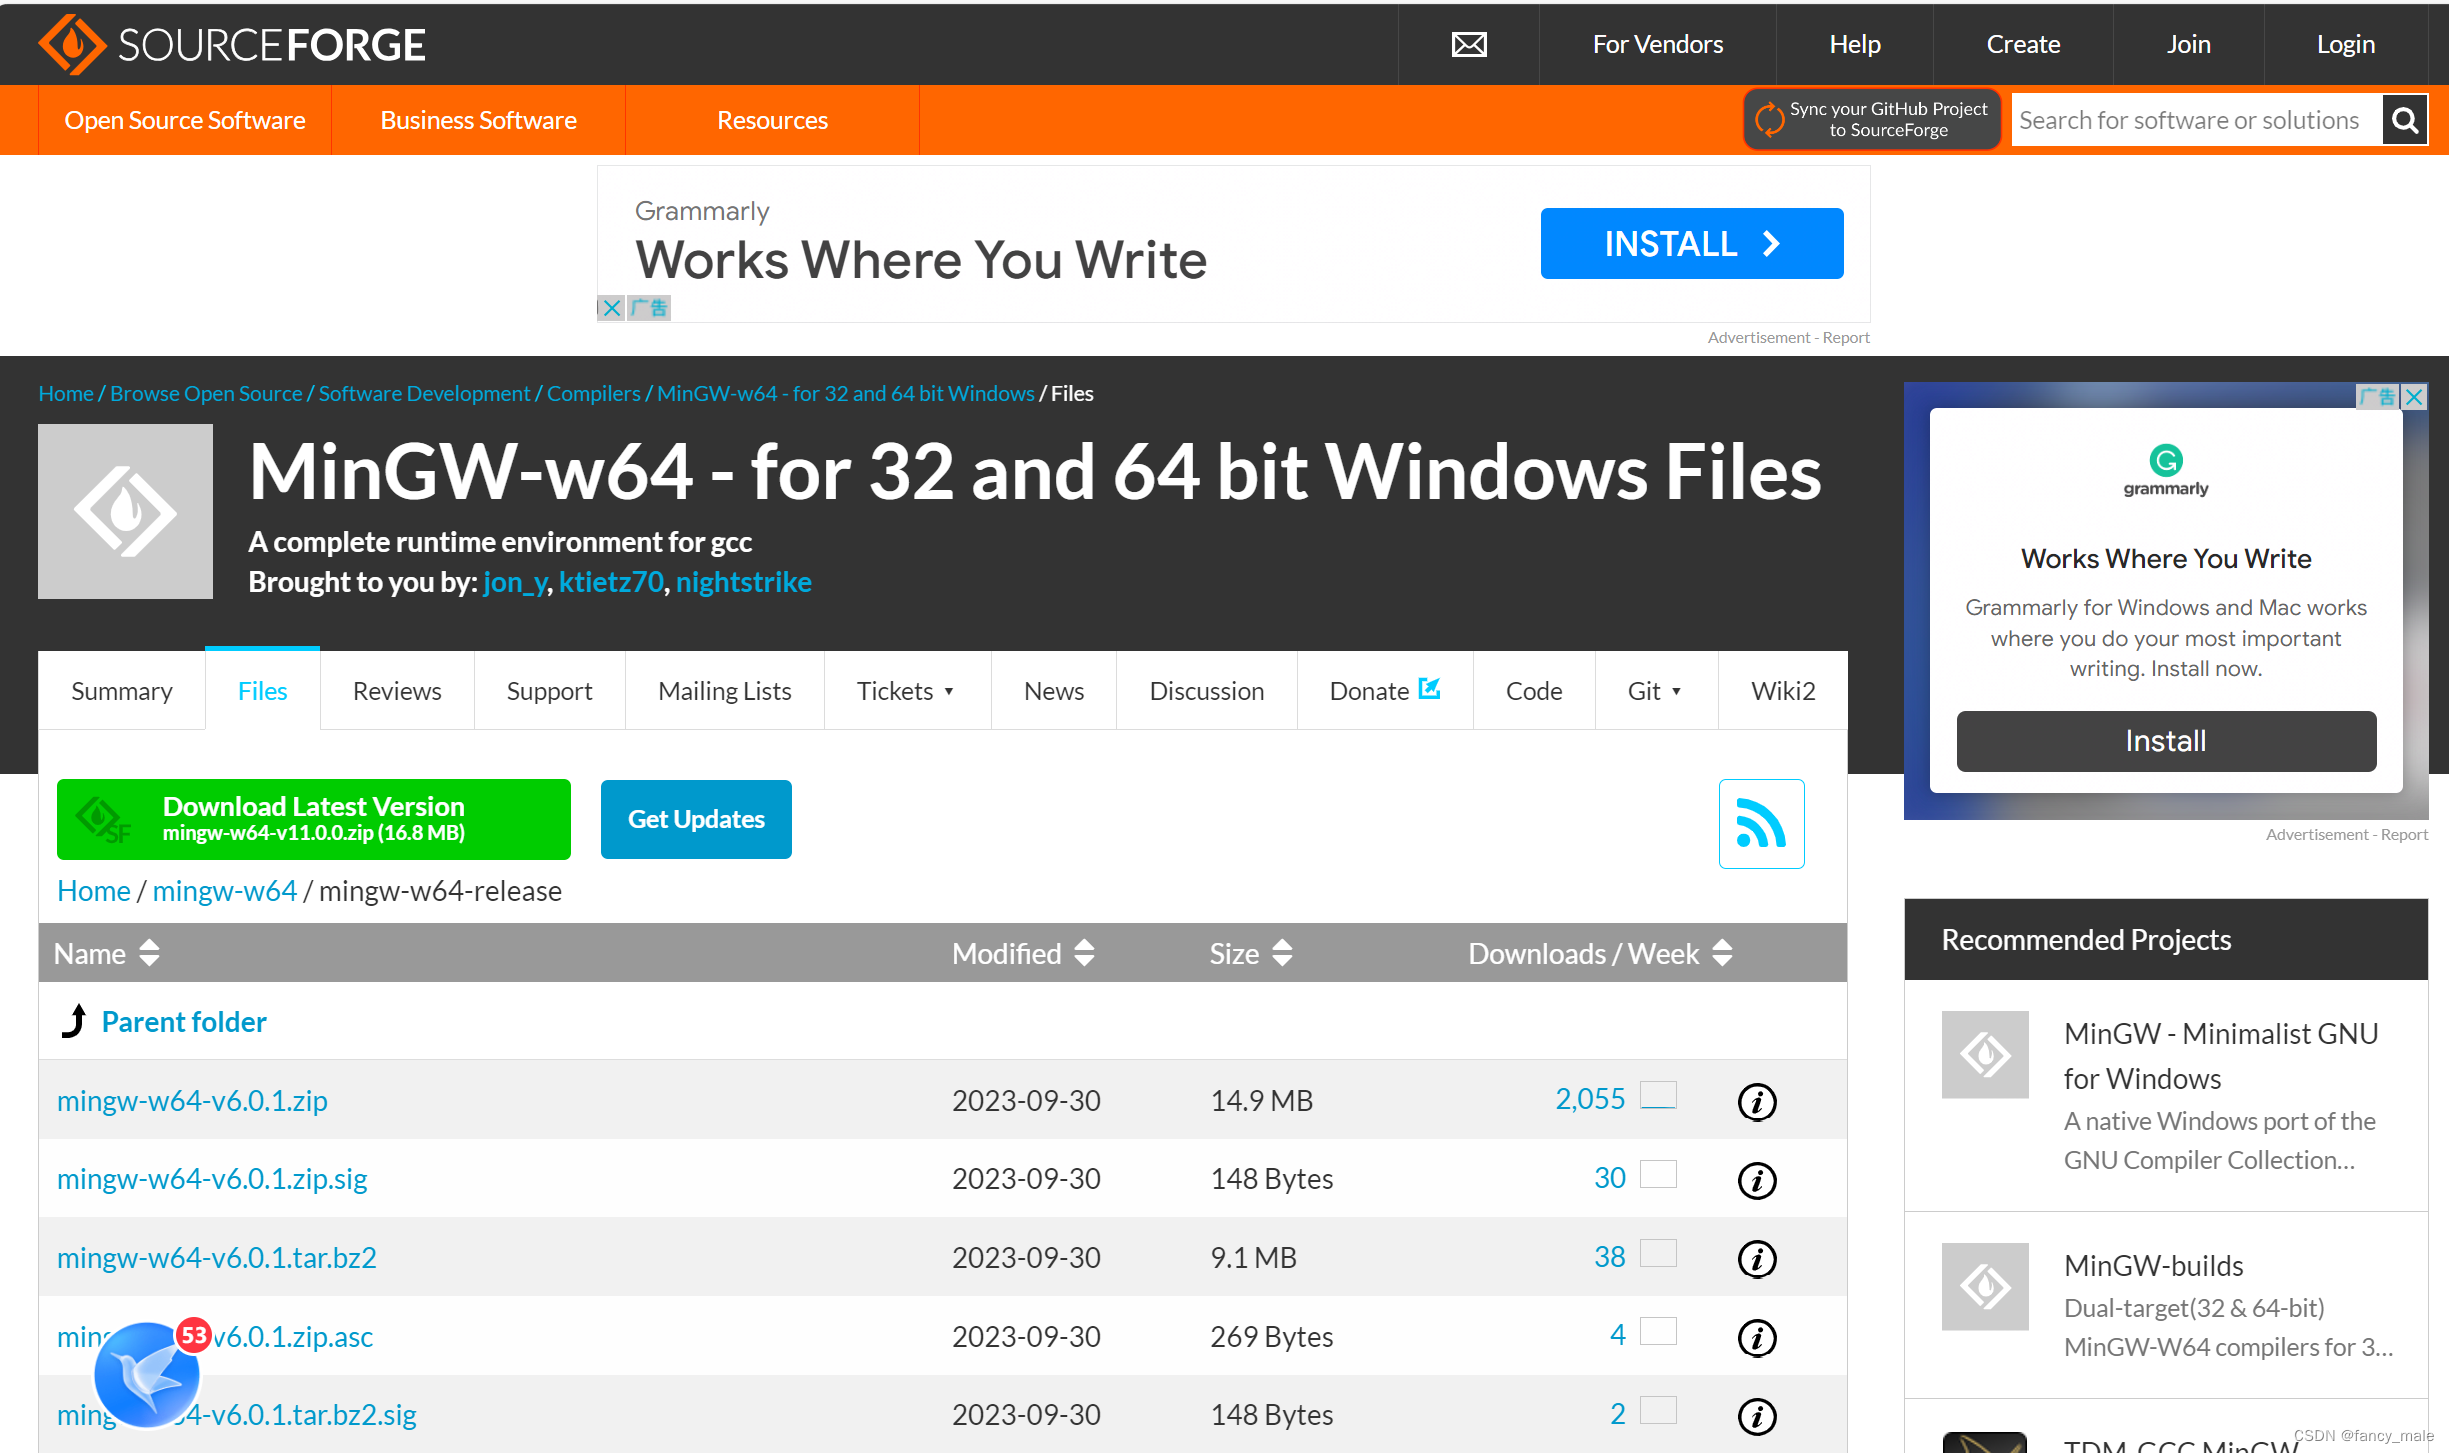Image resolution: width=2449 pixels, height=1453 pixels.
Task: Close the top Grammarly banner ad
Action: [612, 308]
